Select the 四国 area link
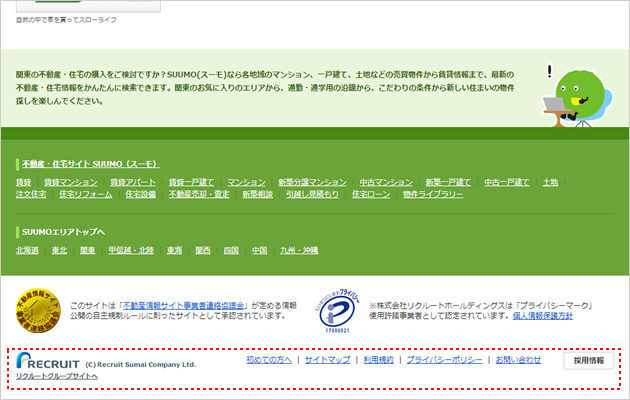 tap(231, 251)
